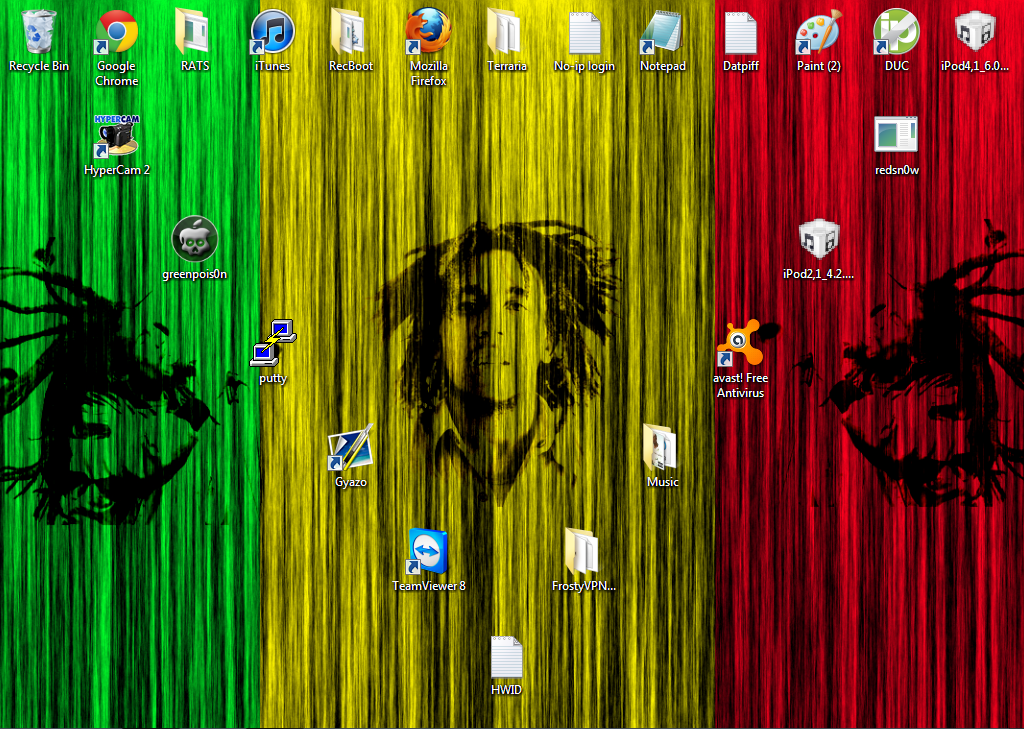The height and width of the screenshot is (729, 1024).
Task: Select the Gyazo shortcut icon
Action: tap(350, 447)
